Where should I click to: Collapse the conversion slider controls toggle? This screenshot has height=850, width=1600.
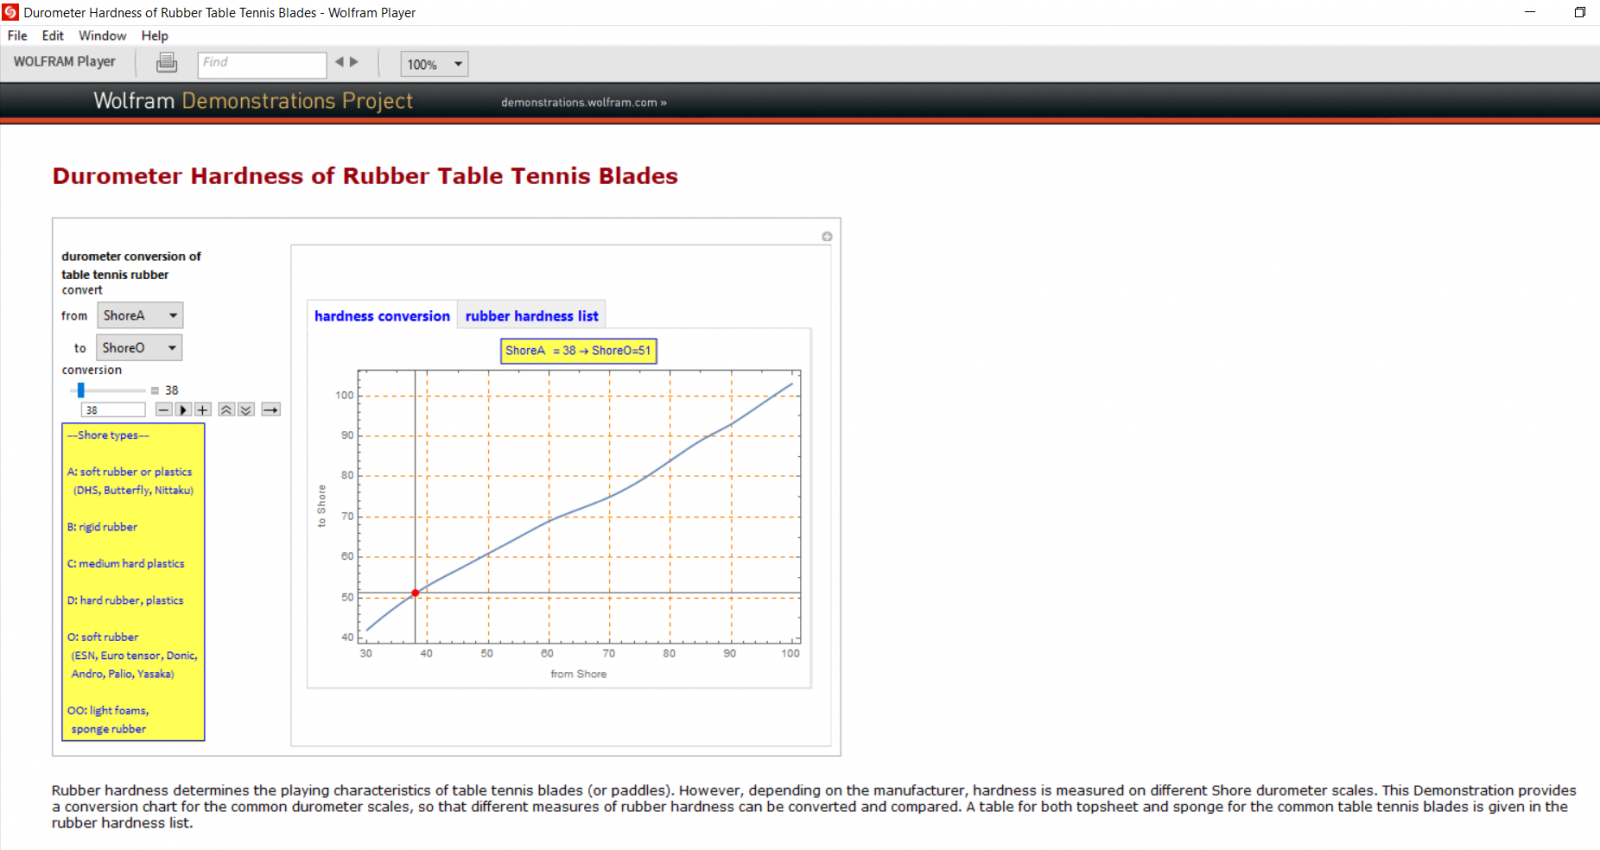[x=155, y=391]
